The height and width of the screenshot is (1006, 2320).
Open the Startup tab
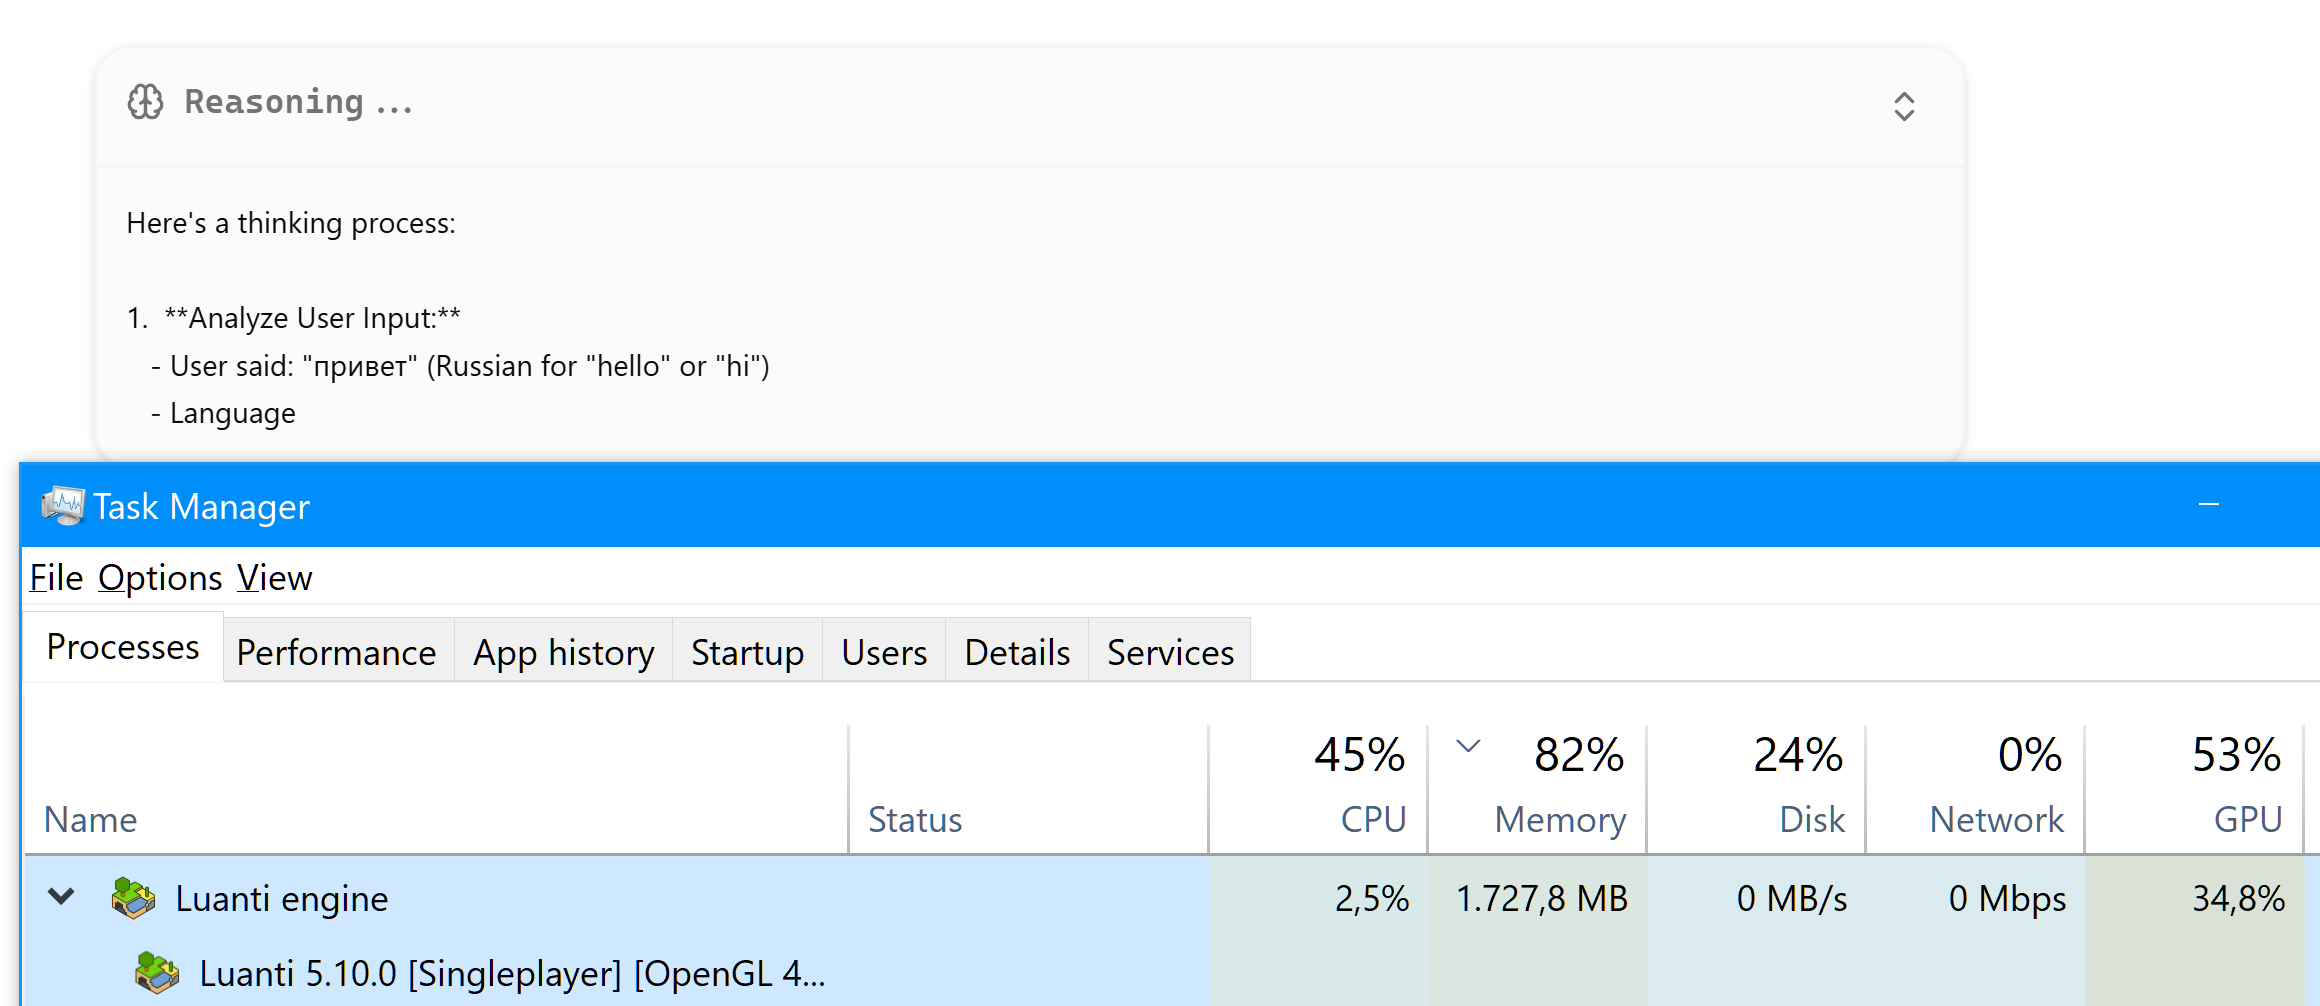tap(748, 652)
